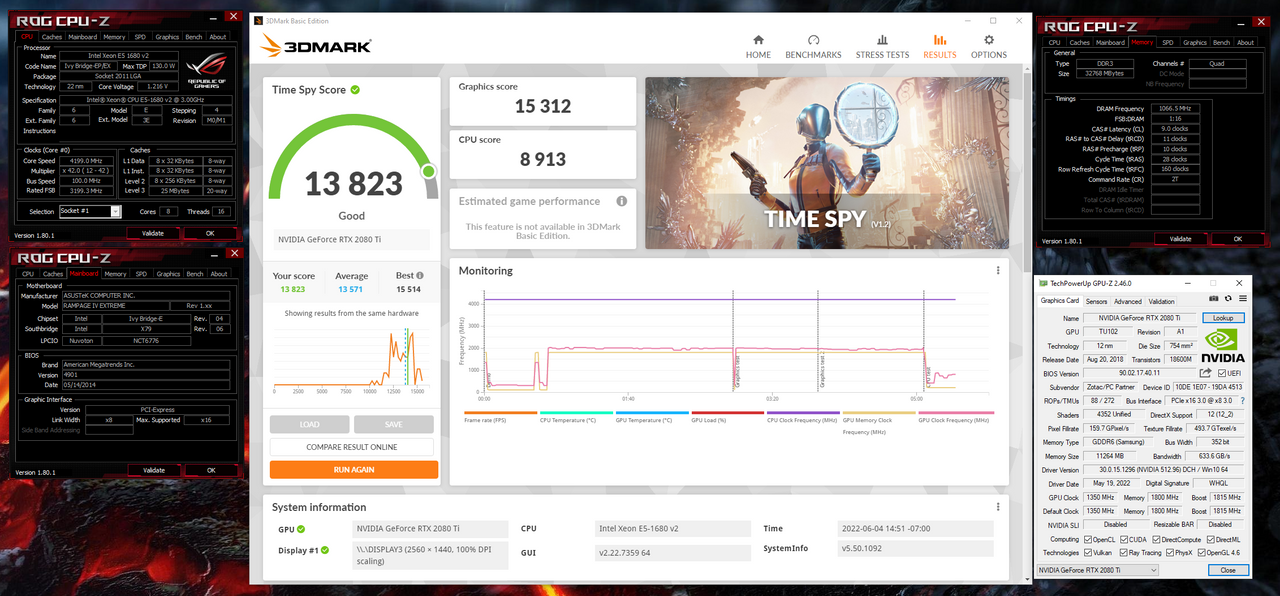Switch to Sensors tab in GPU-Z
The width and height of the screenshot is (1280, 596).
[1096, 301]
